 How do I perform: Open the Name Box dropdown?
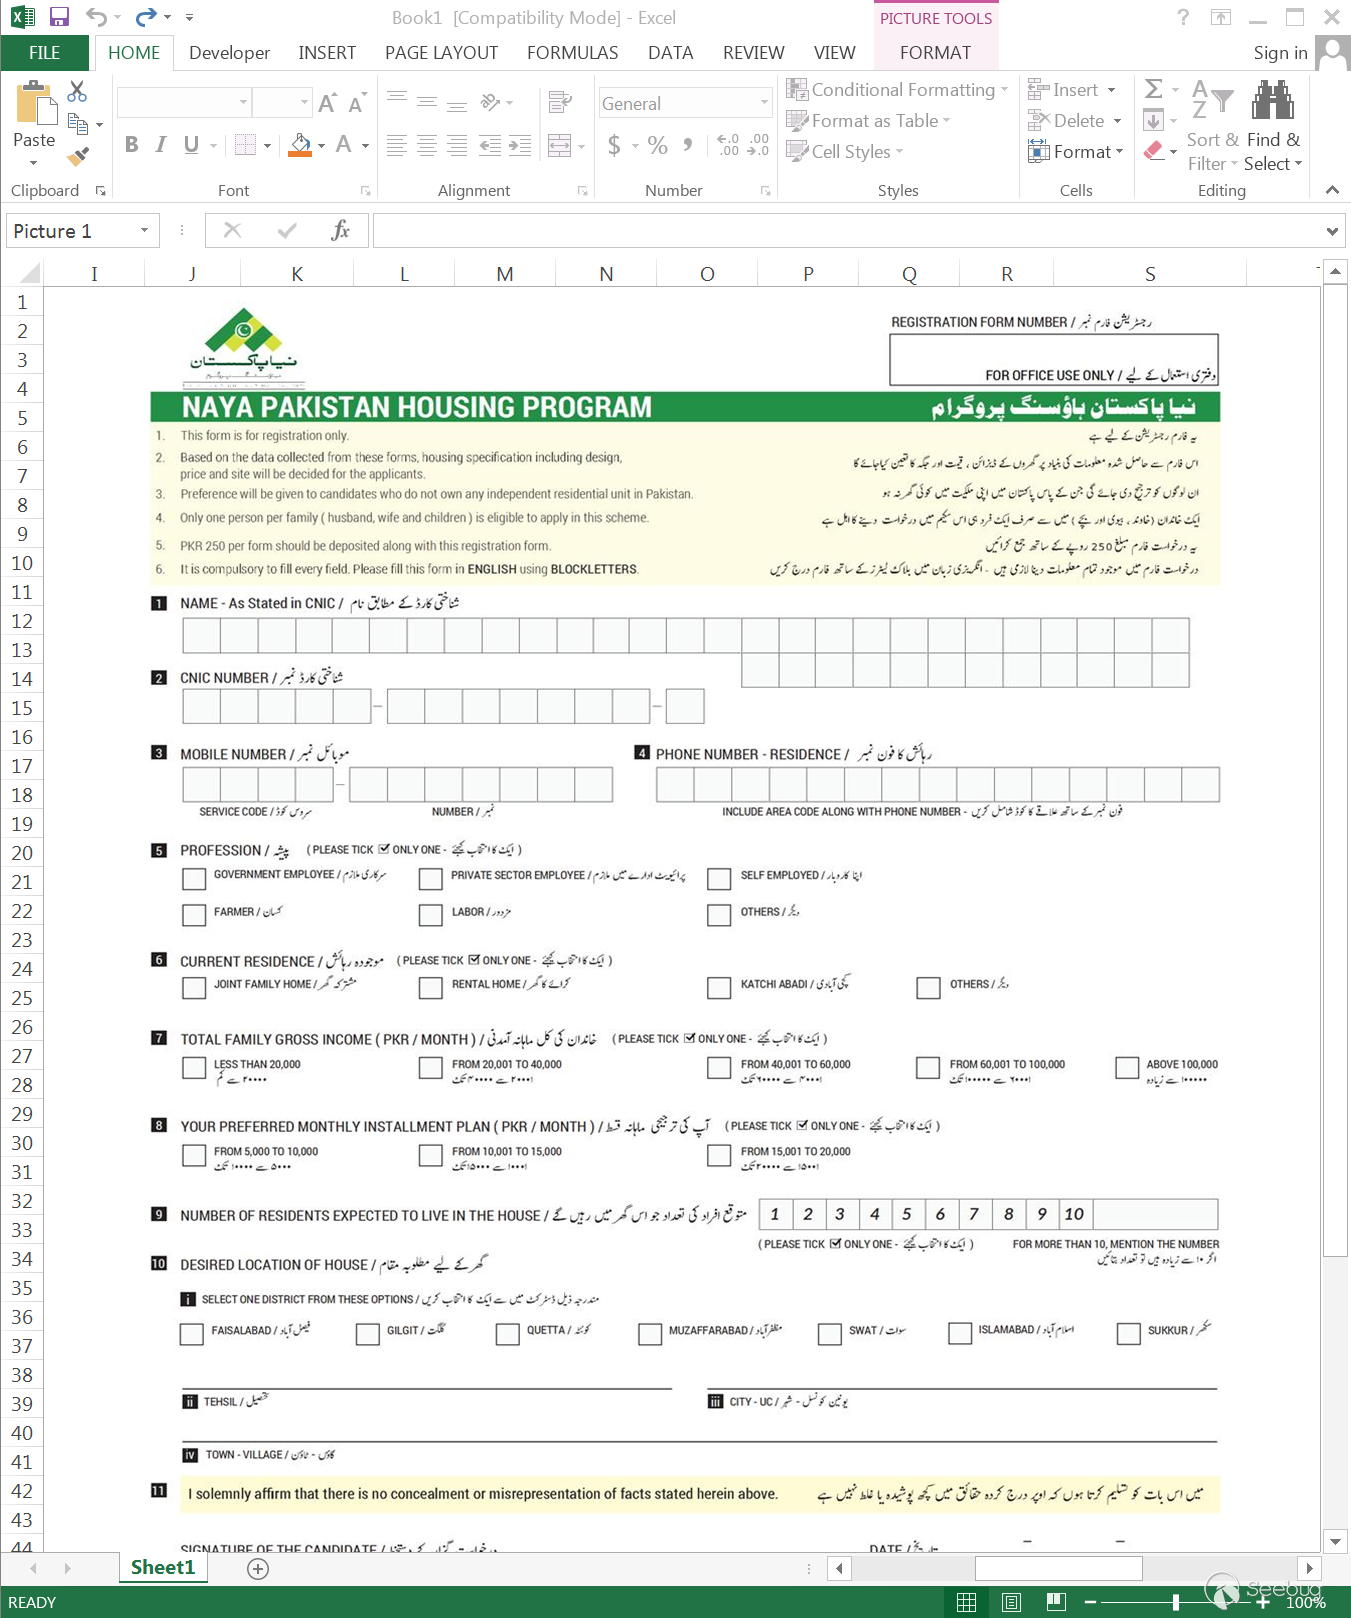point(144,231)
